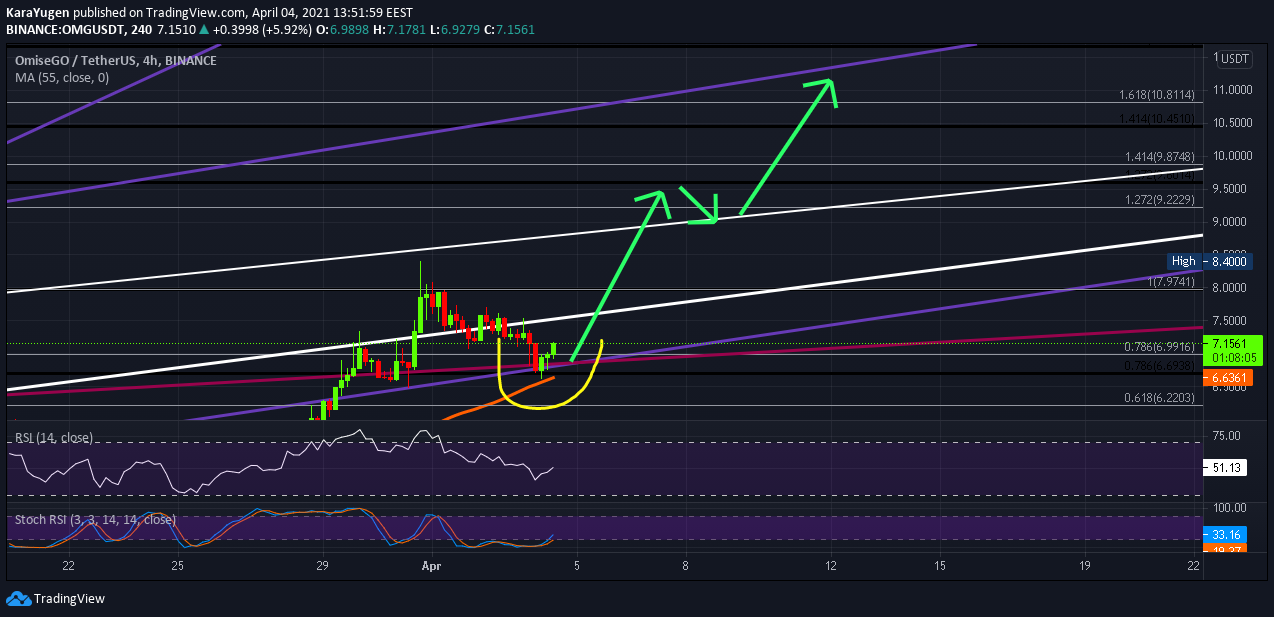Screen dimensions: 1274x617
Task: Click the Apr label on time axis
Action: click(432, 566)
